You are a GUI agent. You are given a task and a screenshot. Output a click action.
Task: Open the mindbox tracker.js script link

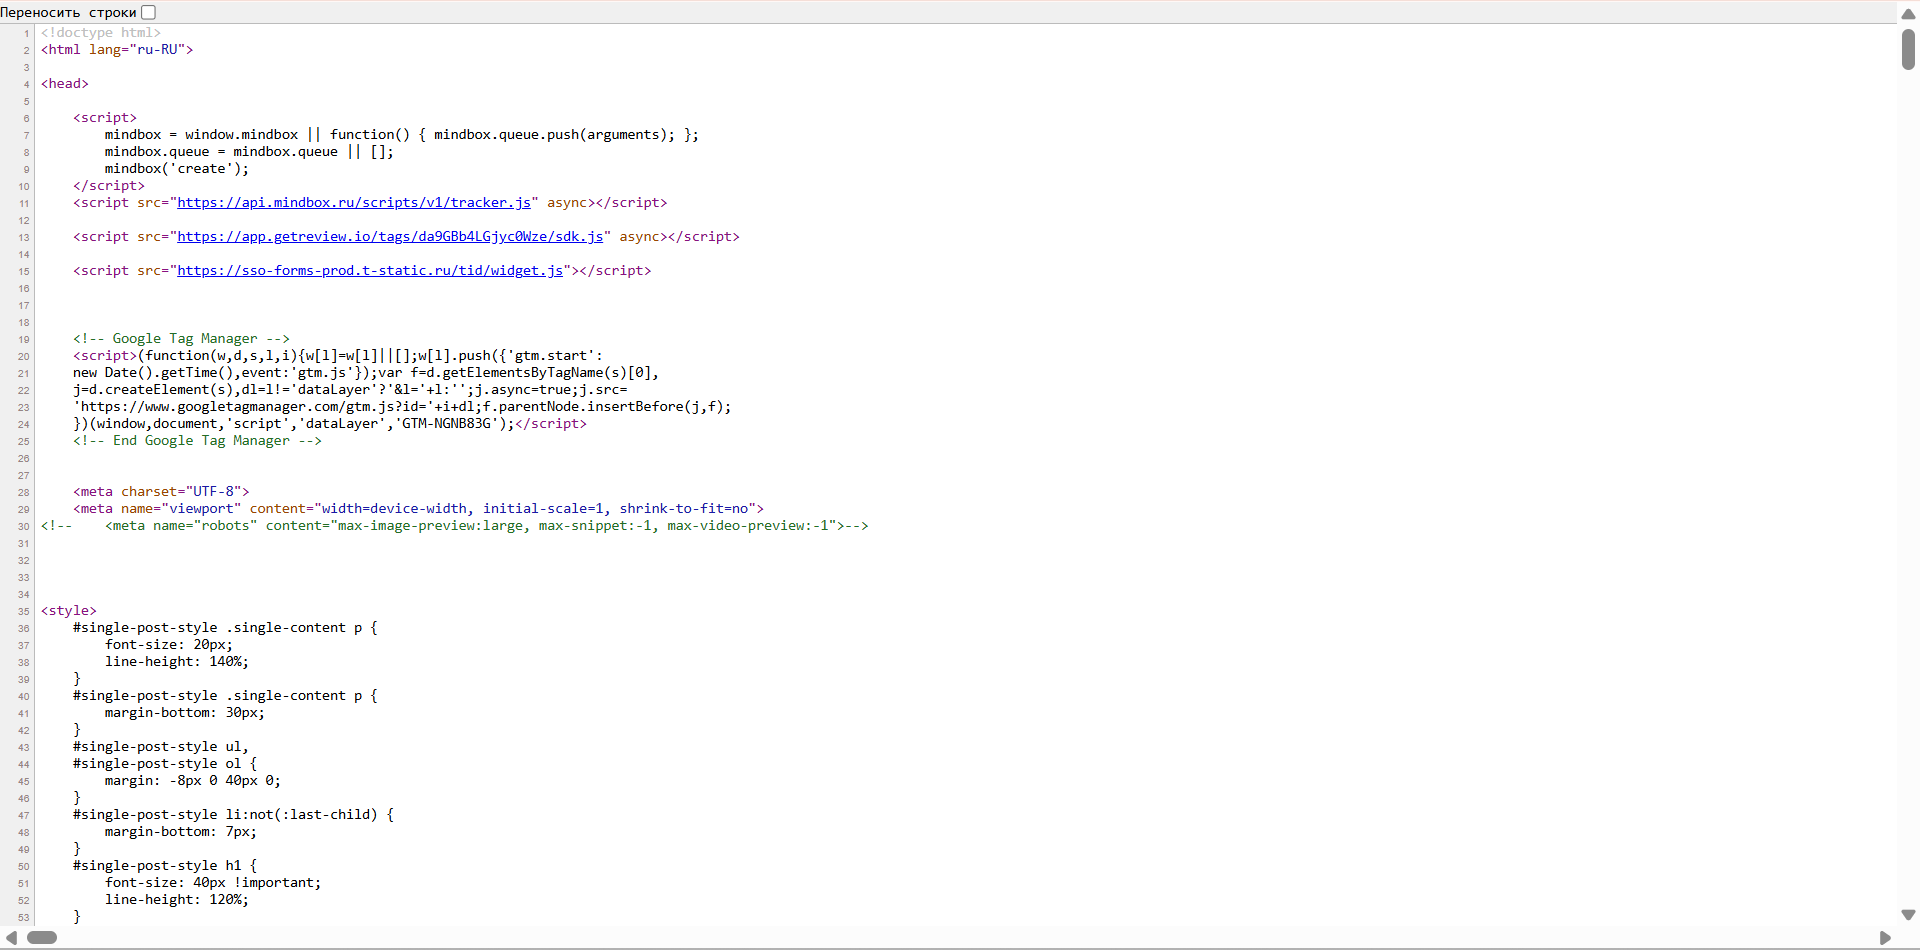(x=354, y=203)
